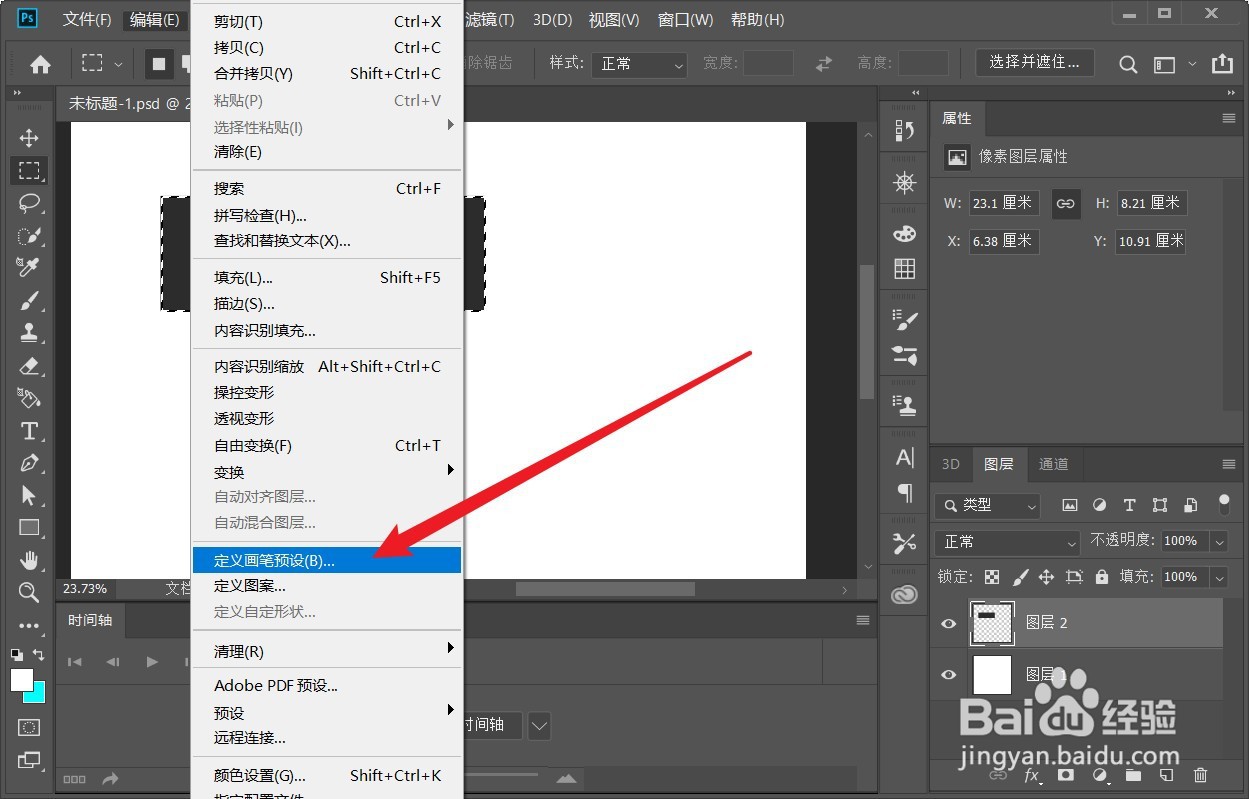Open the 不透明度 opacity dropdown

tap(1220, 541)
